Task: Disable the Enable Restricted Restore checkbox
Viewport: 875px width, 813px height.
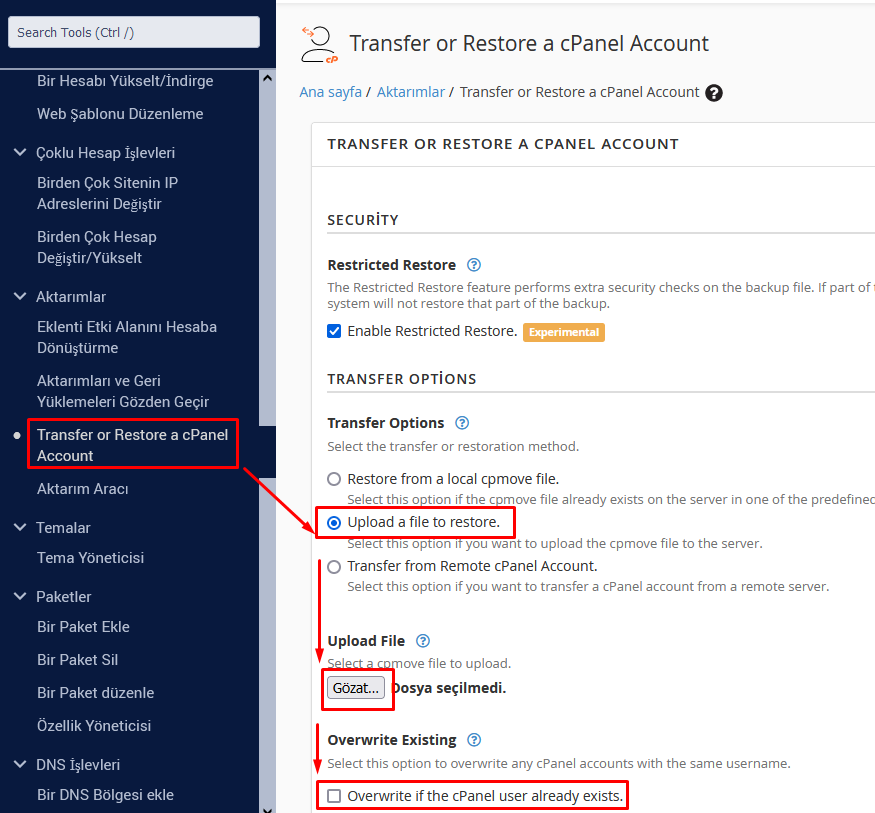Action: click(x=335, y=331)
